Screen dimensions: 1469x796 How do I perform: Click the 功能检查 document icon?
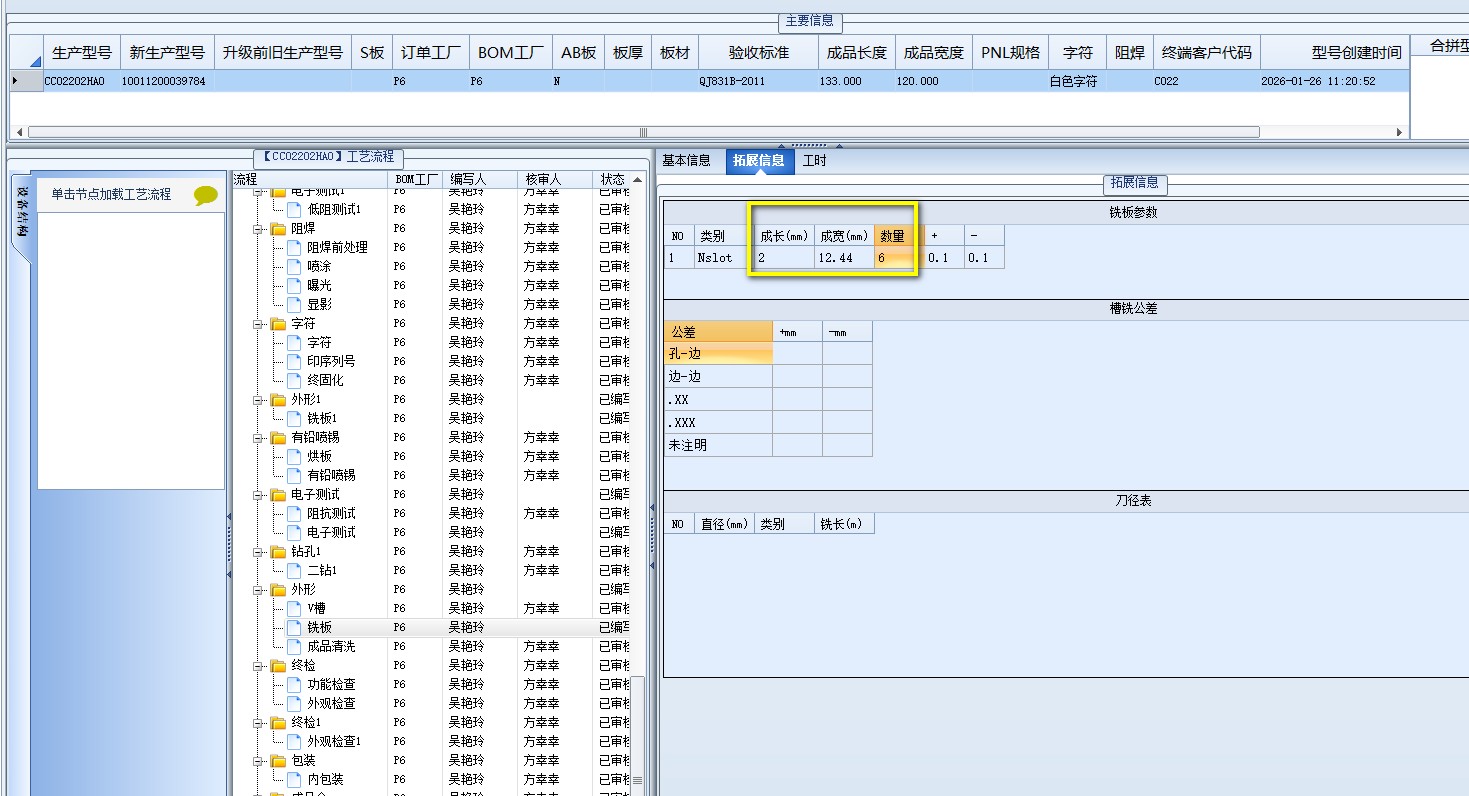(294, 685)
